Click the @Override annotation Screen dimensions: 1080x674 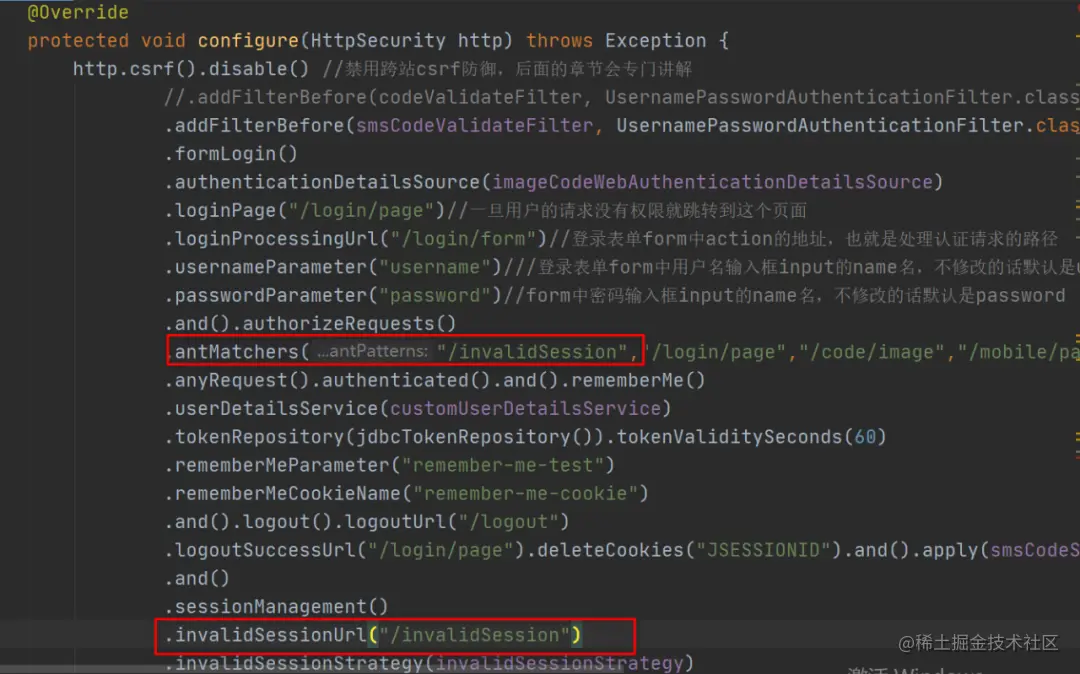[x=78, y=12]
